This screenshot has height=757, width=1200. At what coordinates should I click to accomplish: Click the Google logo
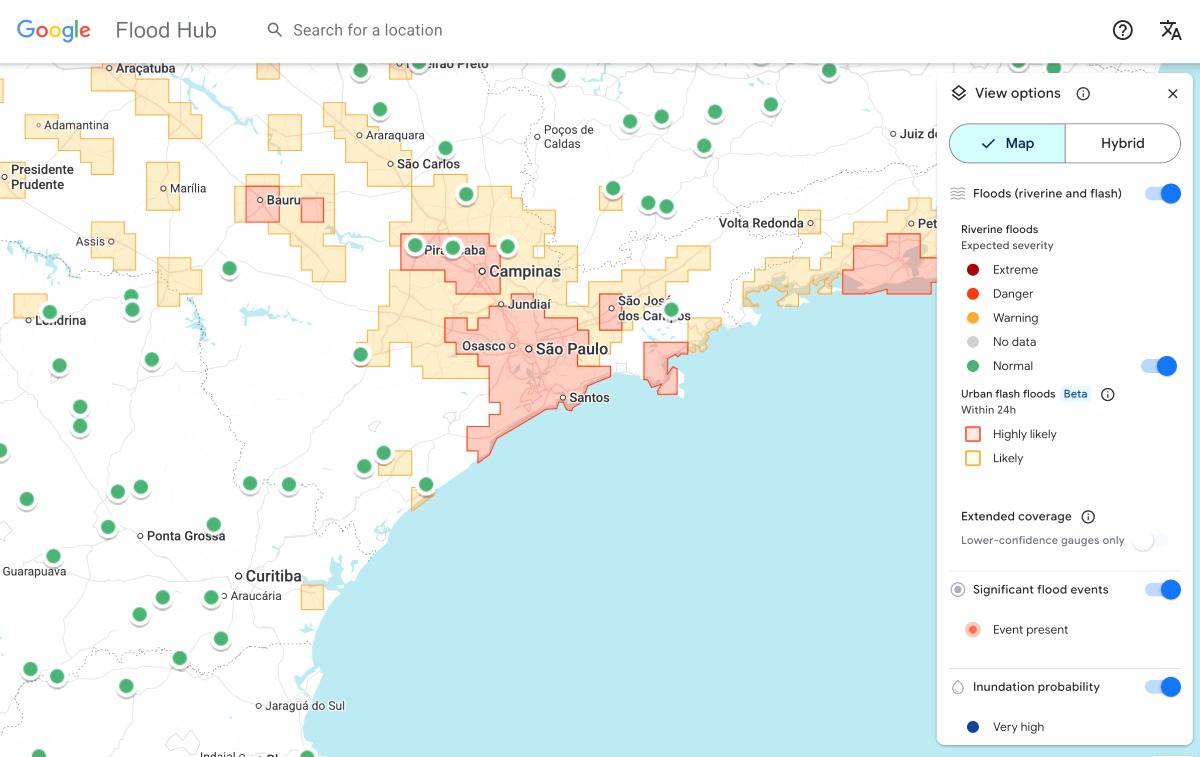click(x=54, y=30)
